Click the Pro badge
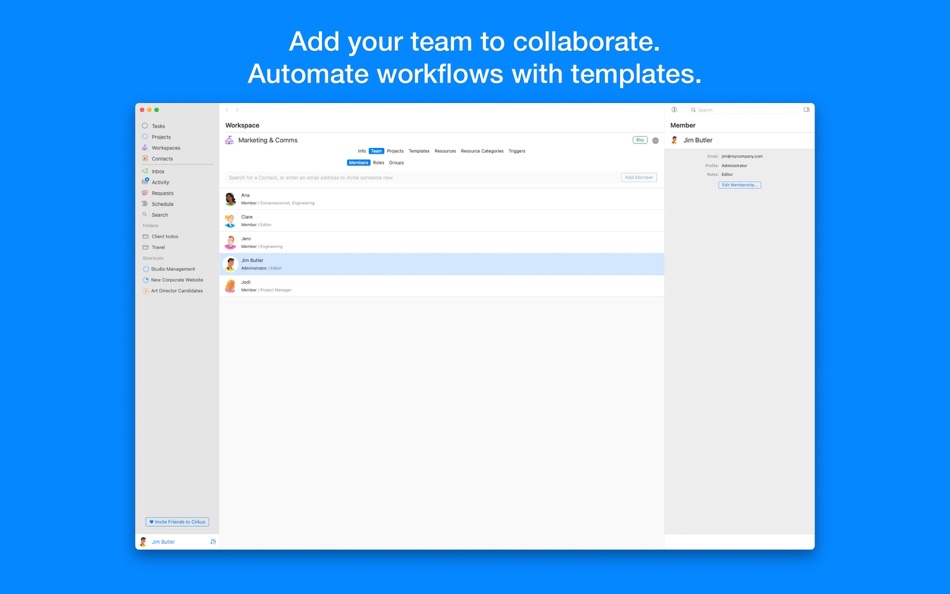Image resolution: width=950 pixels, height=594 pixels. coord(640,140)
